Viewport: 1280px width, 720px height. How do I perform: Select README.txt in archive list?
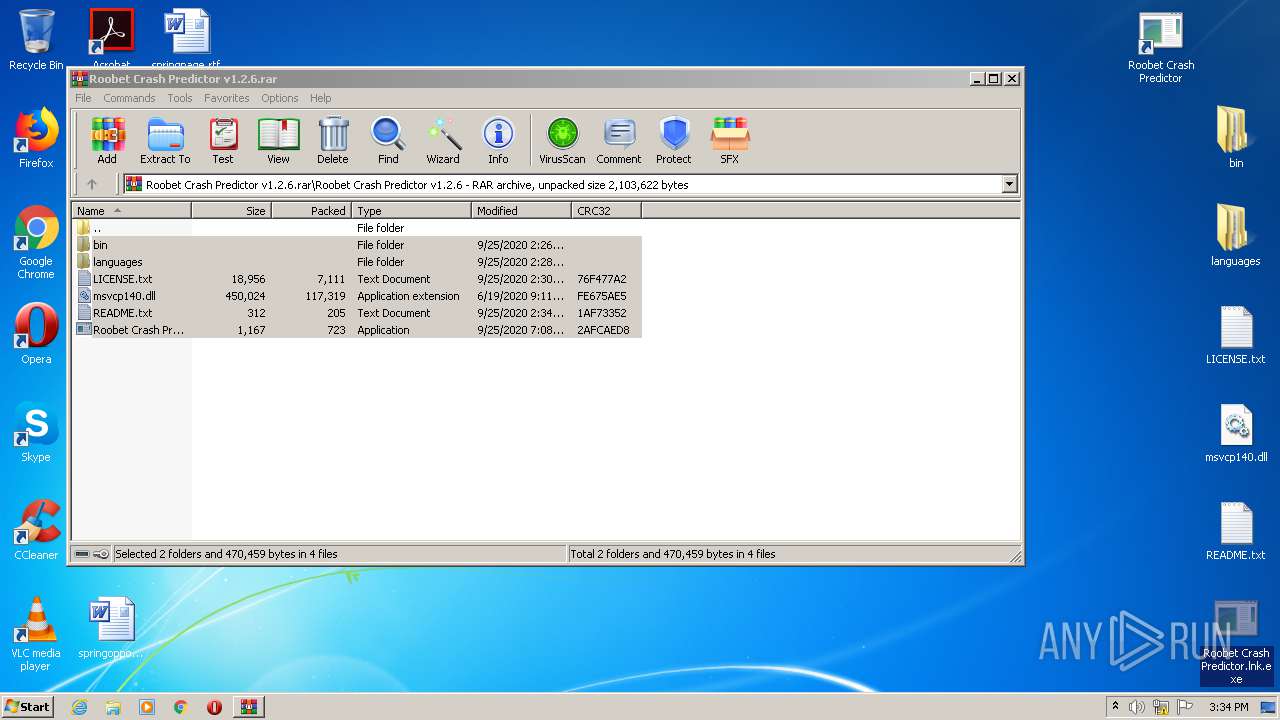(357, 313)
